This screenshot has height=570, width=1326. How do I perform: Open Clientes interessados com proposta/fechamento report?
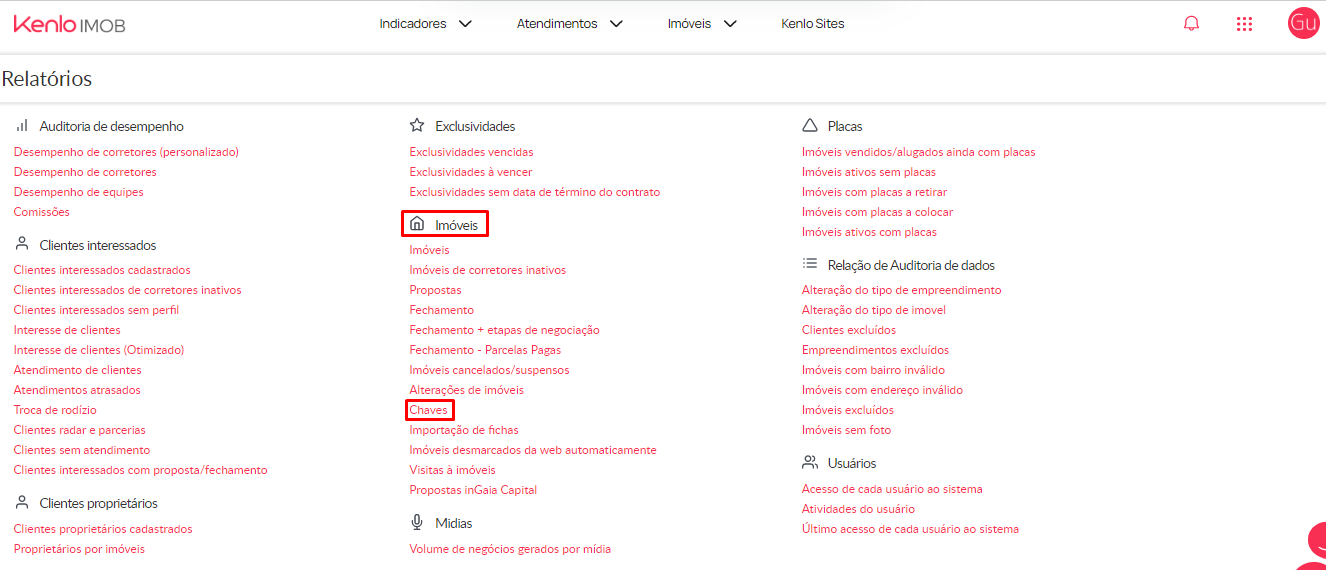(x=141, y=470)
